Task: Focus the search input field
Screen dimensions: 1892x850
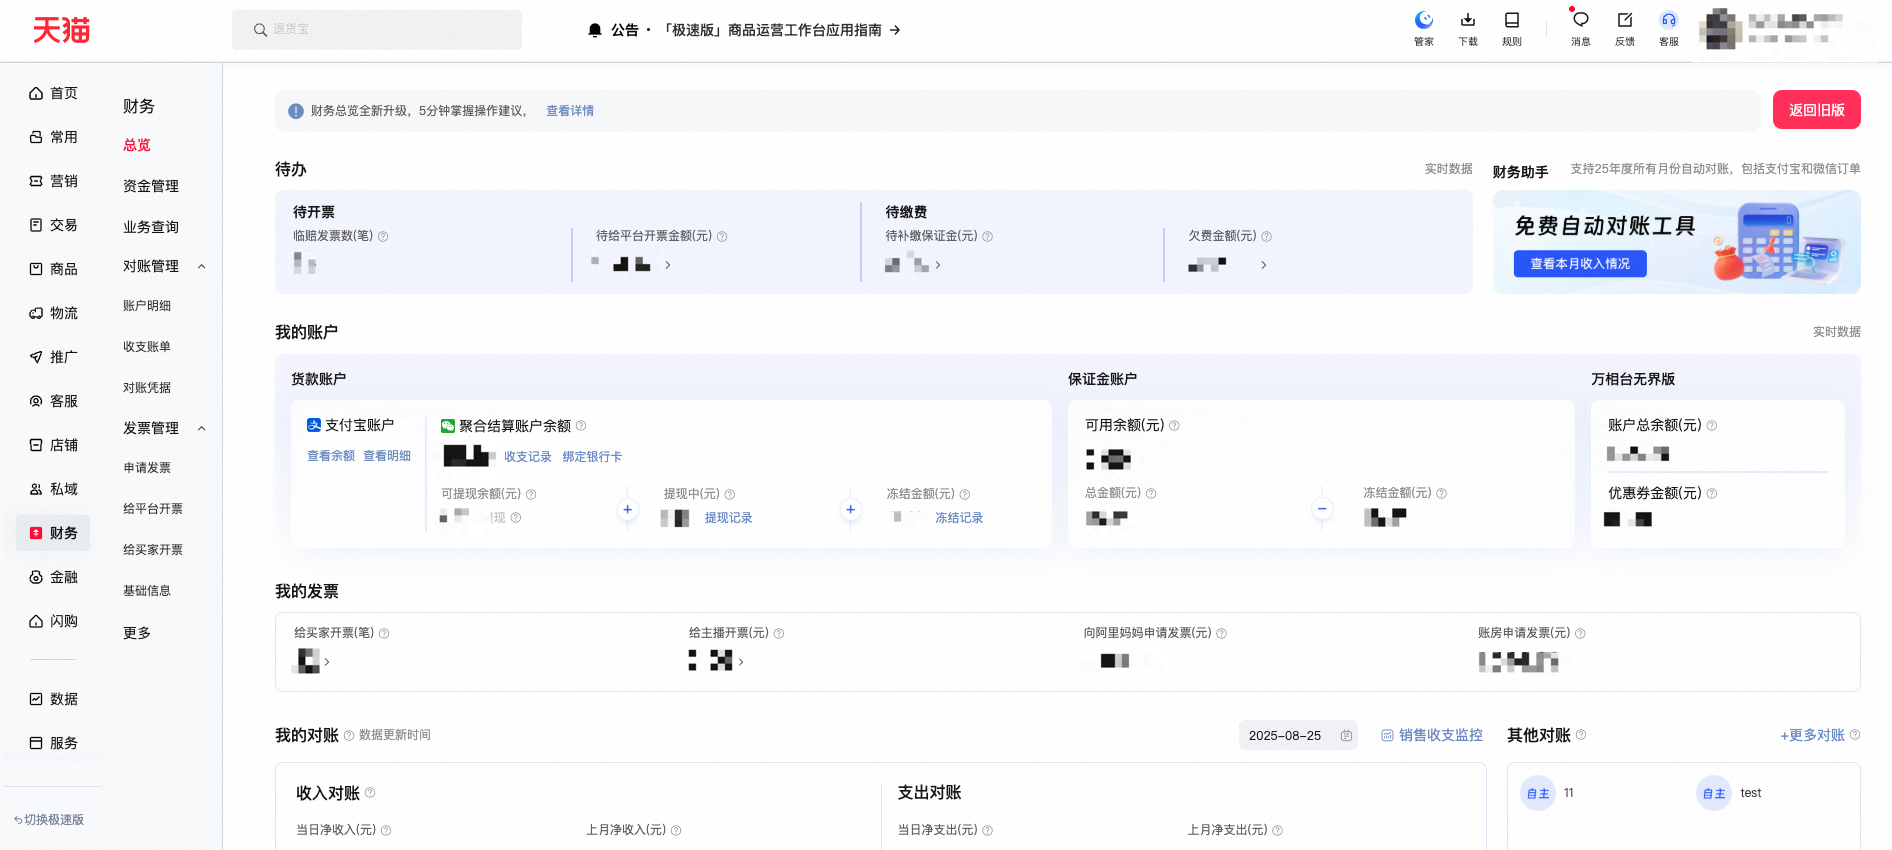Action: (377, 30)
